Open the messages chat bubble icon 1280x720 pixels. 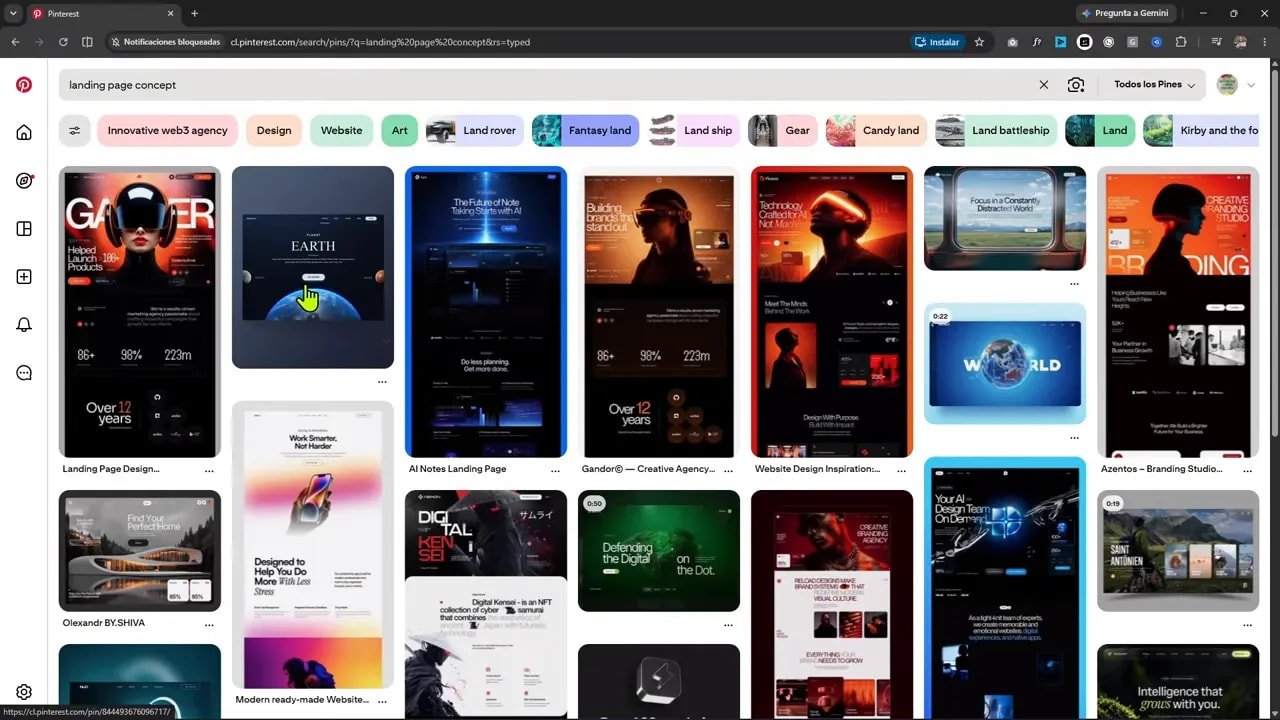tap(24, 372)
